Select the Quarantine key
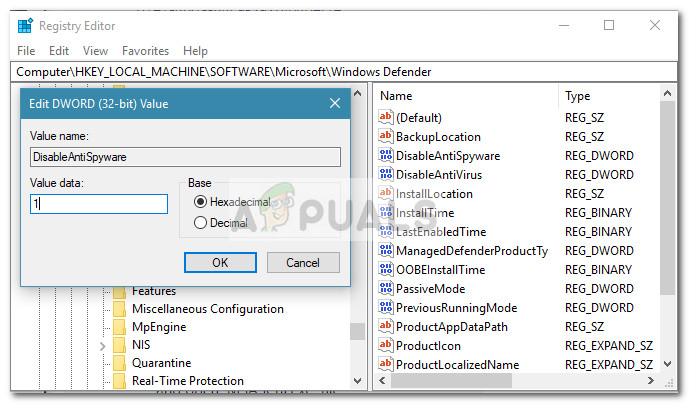This screenshot has height=404, width=689. [162, 363]
